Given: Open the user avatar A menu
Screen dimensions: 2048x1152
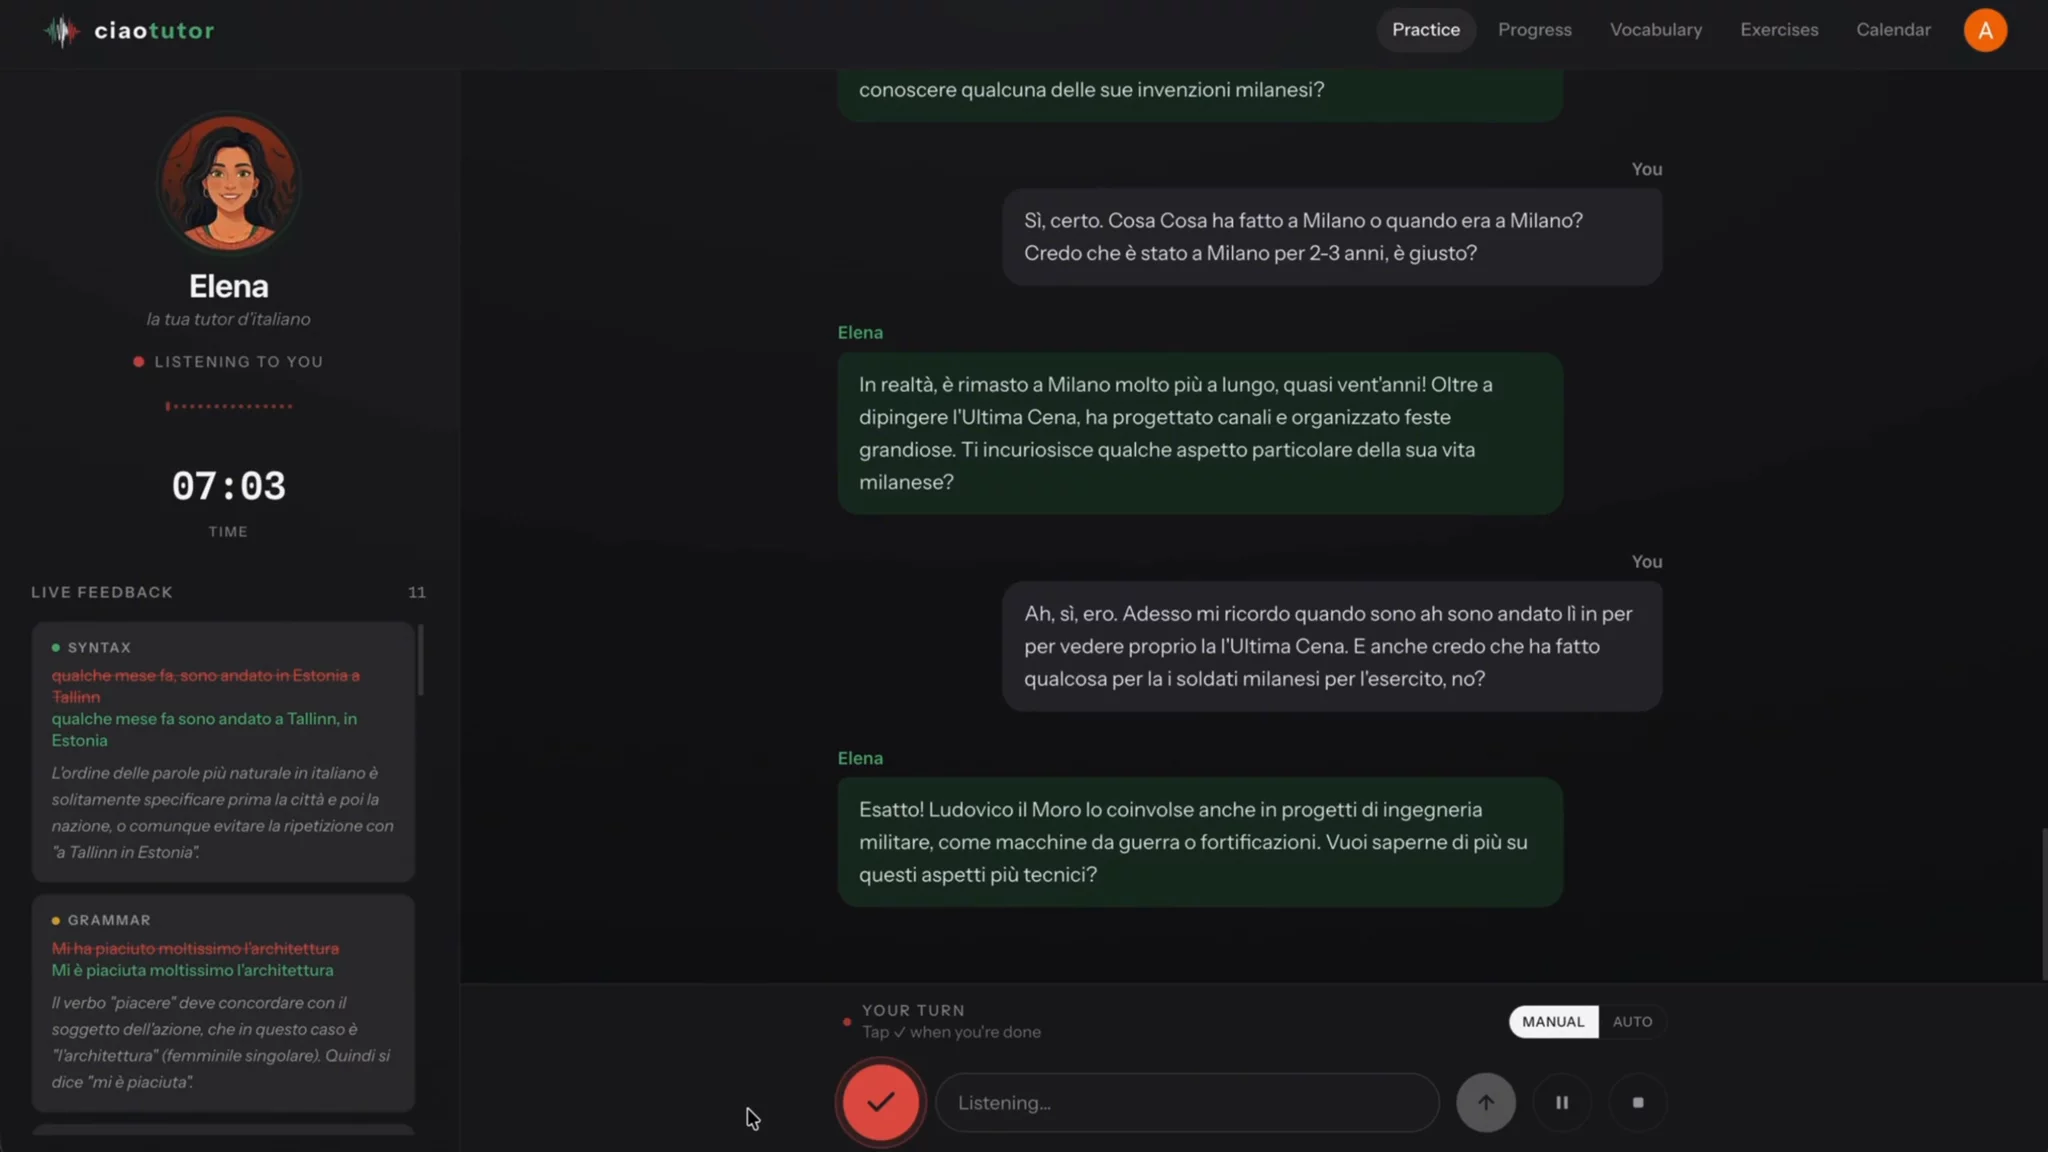Looking at the screenshot, I should [x=1985, y=30].
